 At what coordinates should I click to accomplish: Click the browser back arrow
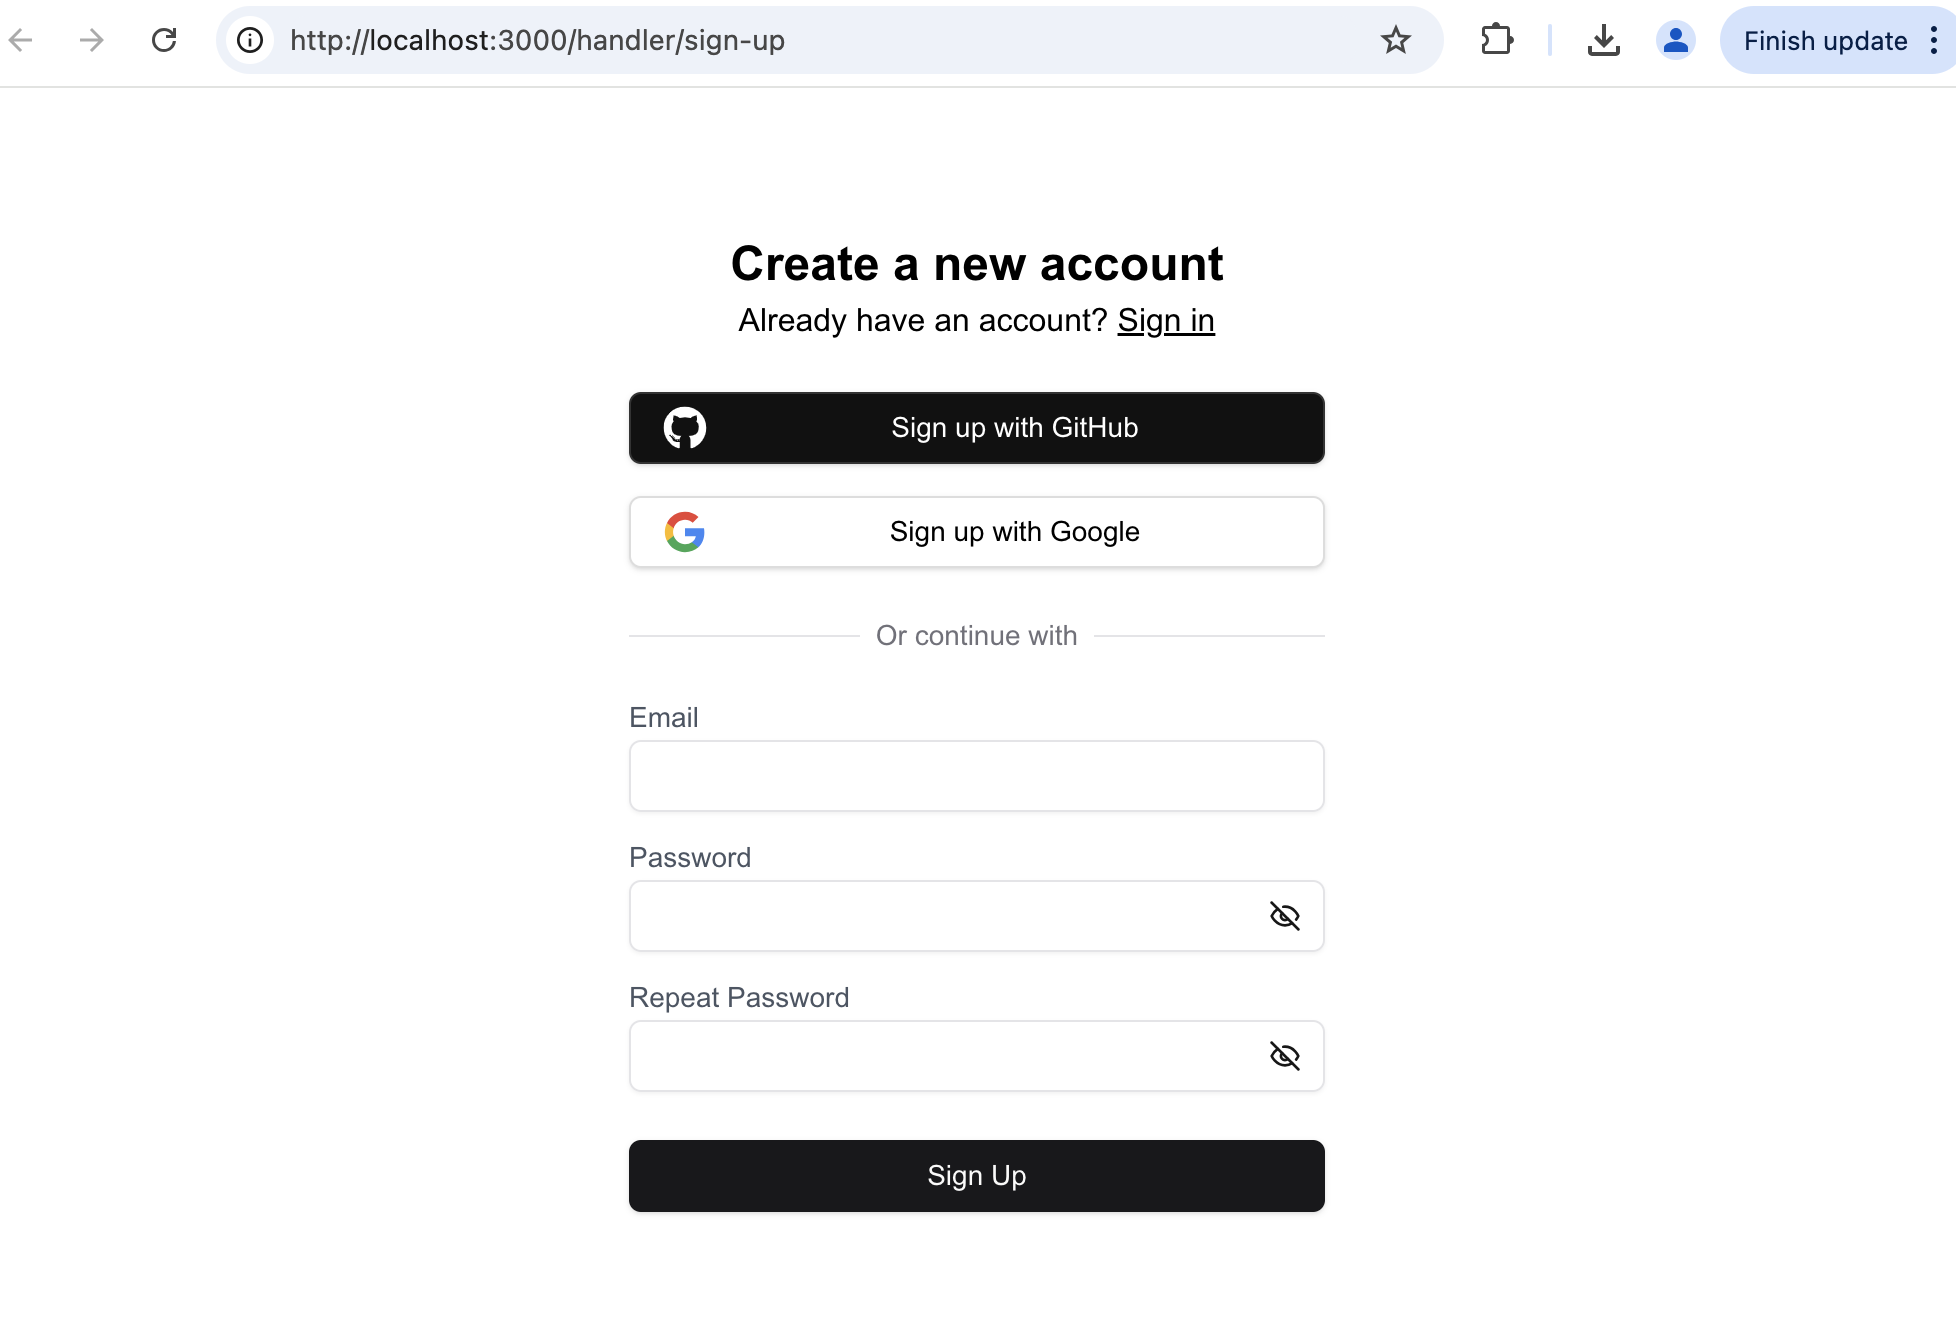pyautogui.click(x=21, y=40)
